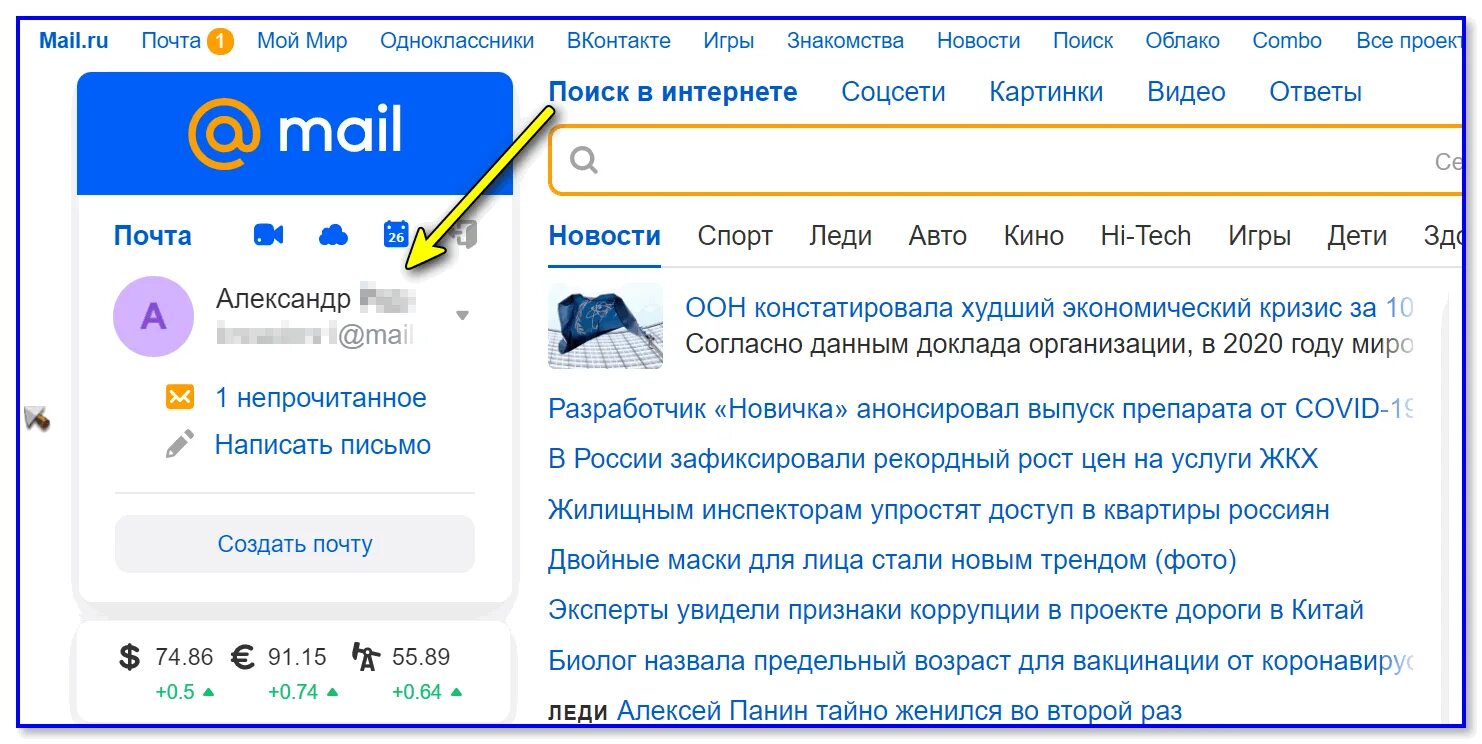Open Почта in top navigation
This screenshot has height=744, width=1482.
171,41
